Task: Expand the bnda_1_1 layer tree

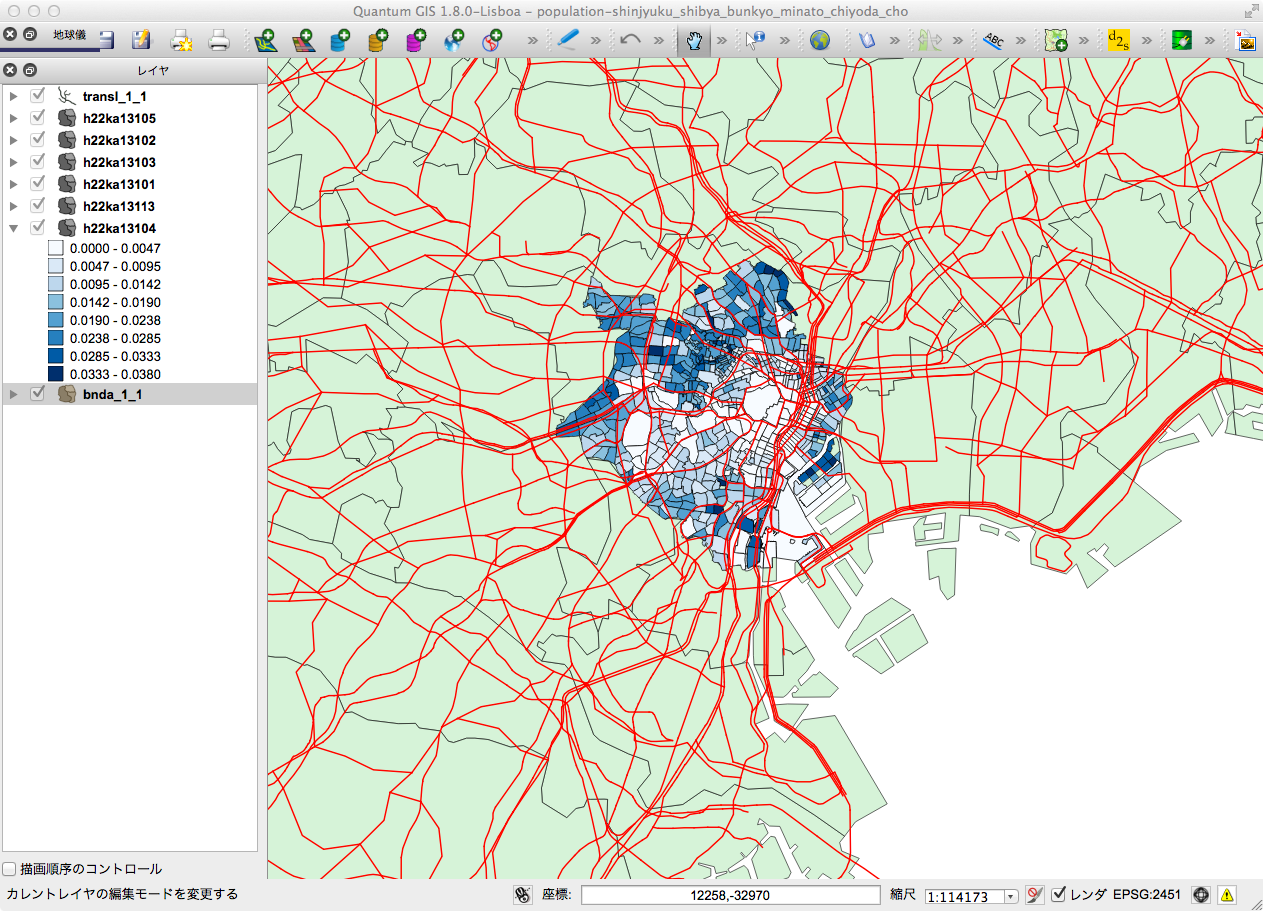Action: click(x=13, y=394)
